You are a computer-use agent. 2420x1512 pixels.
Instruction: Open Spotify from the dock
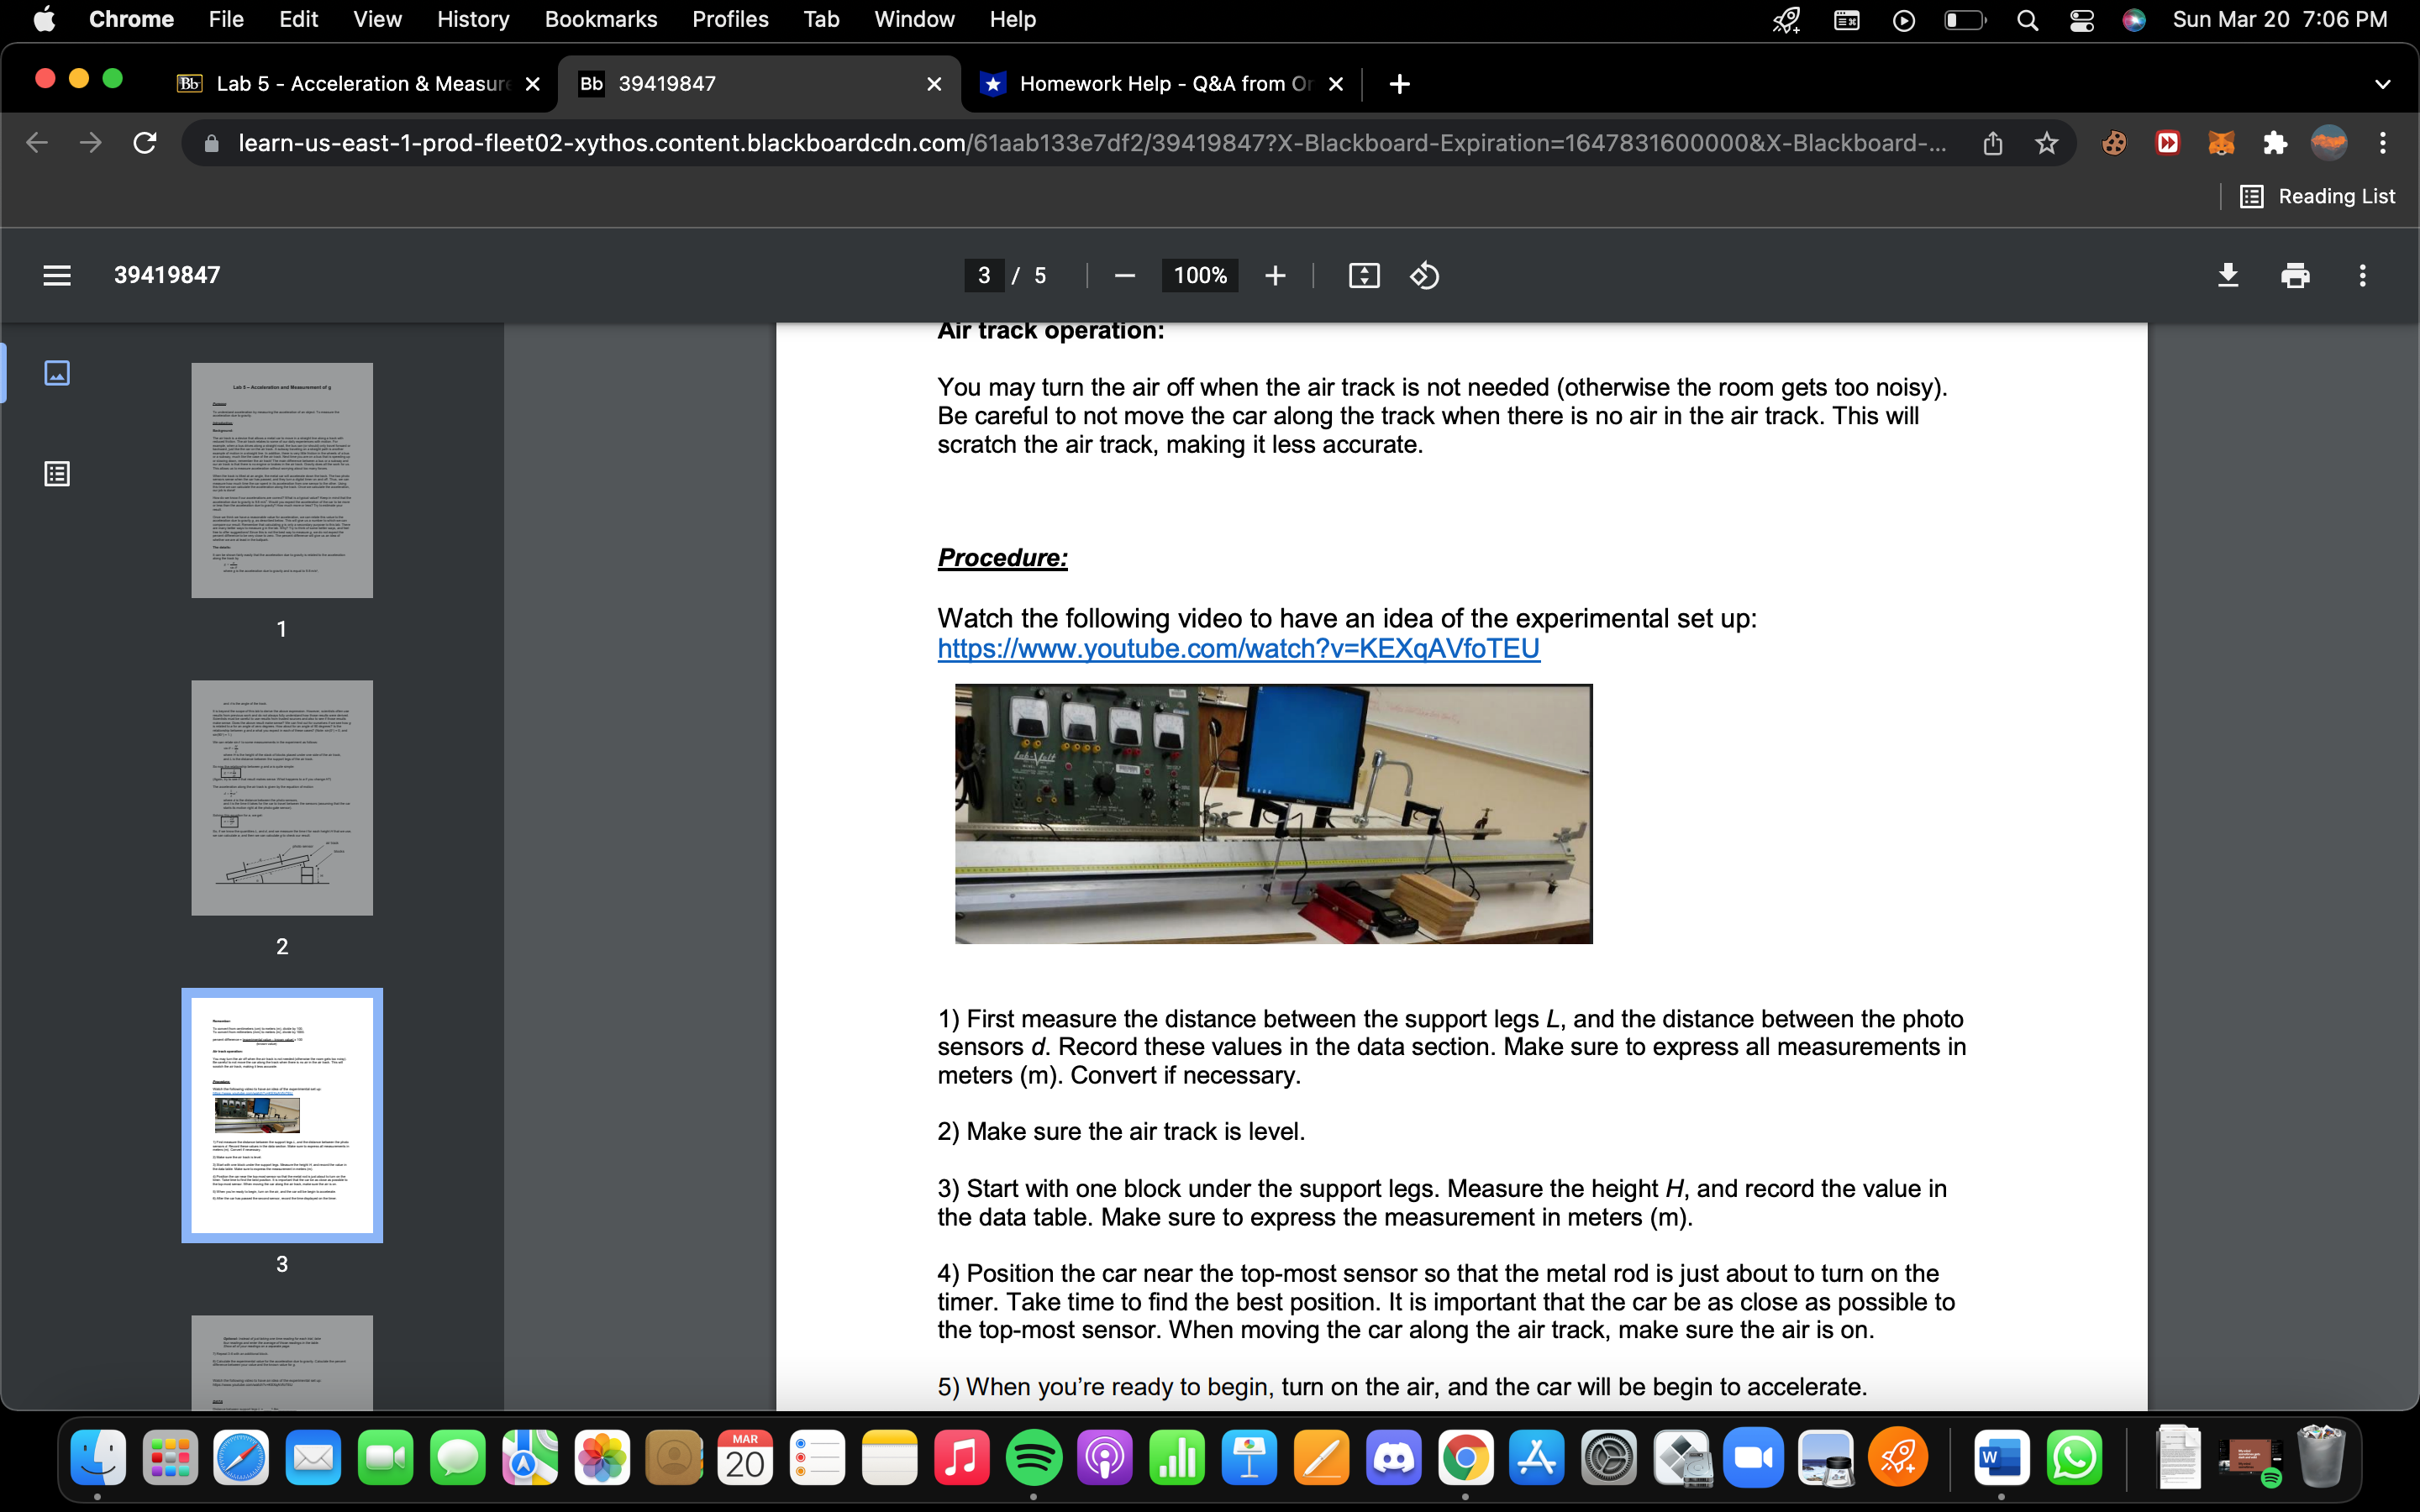[x=1034, y=1458]
